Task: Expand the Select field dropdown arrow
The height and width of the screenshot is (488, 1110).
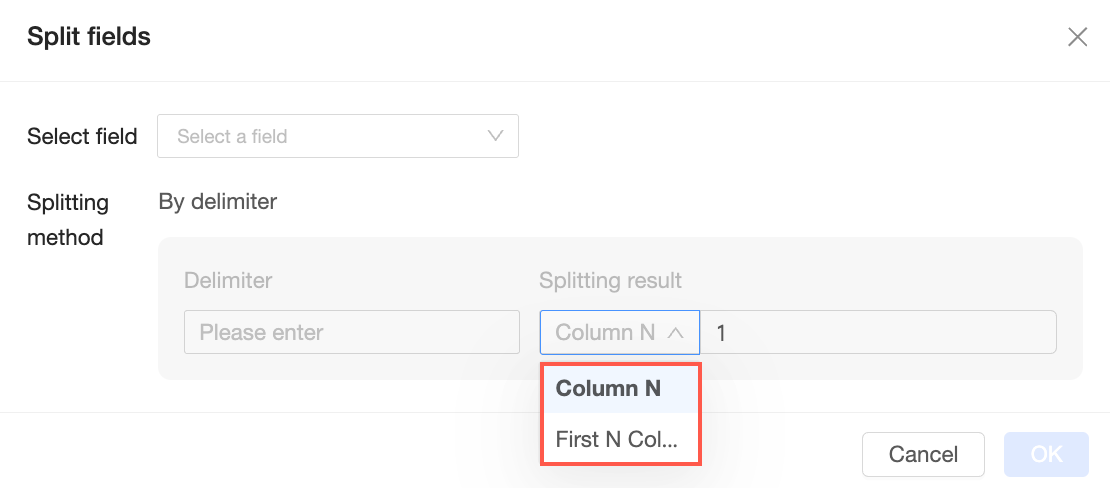Action: (x=495, y=136)
